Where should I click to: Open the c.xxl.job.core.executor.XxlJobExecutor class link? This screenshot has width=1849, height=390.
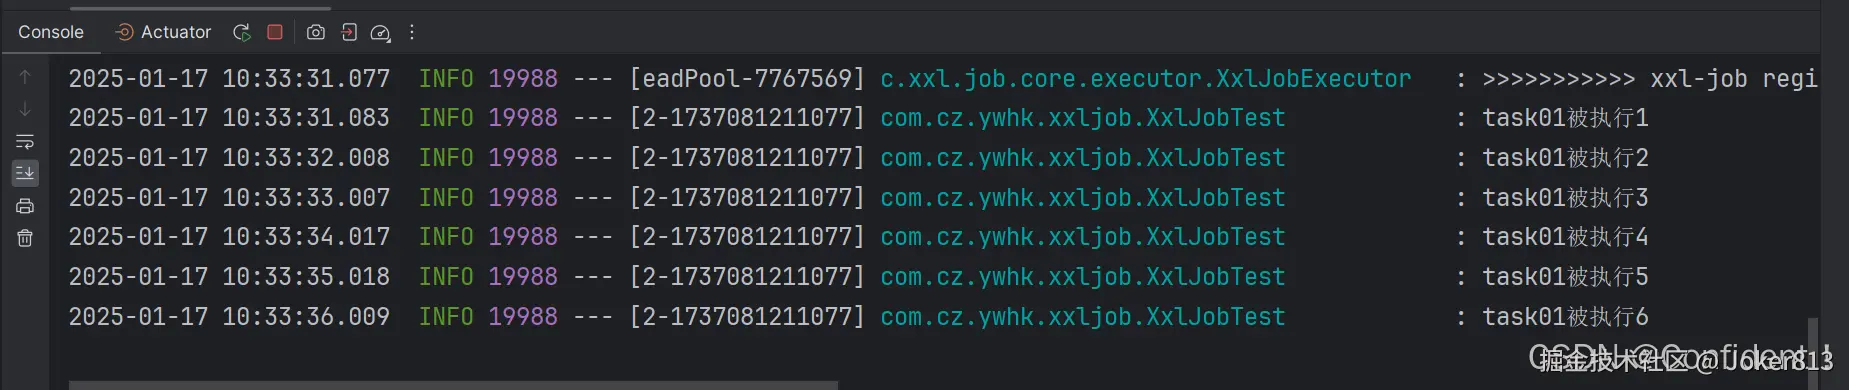click(1146, 78)
